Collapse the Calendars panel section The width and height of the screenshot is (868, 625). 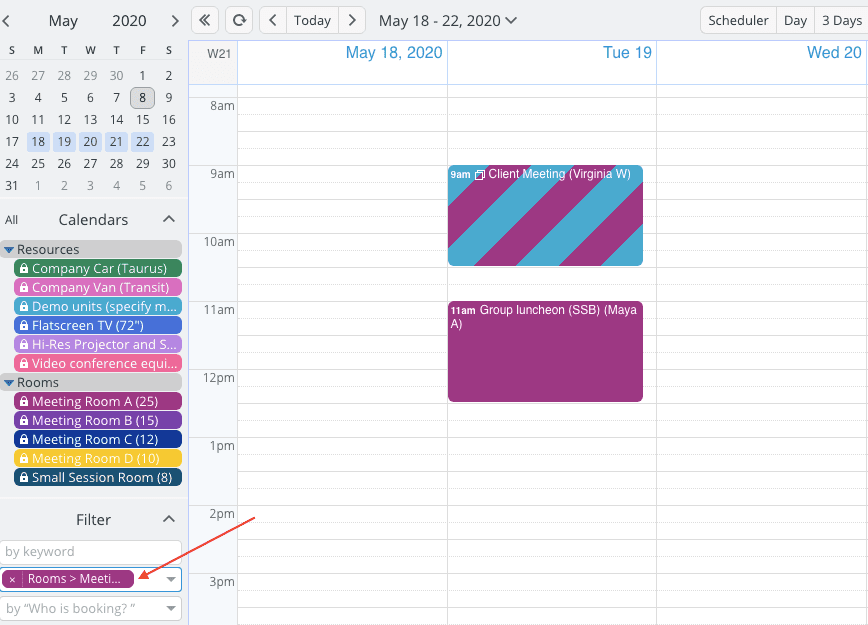[169, 220]
